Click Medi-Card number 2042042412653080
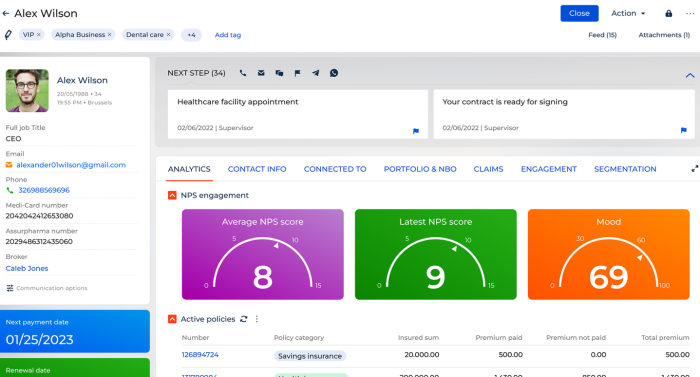The width and height of the screenshot is (700, 377). (39, 216)
